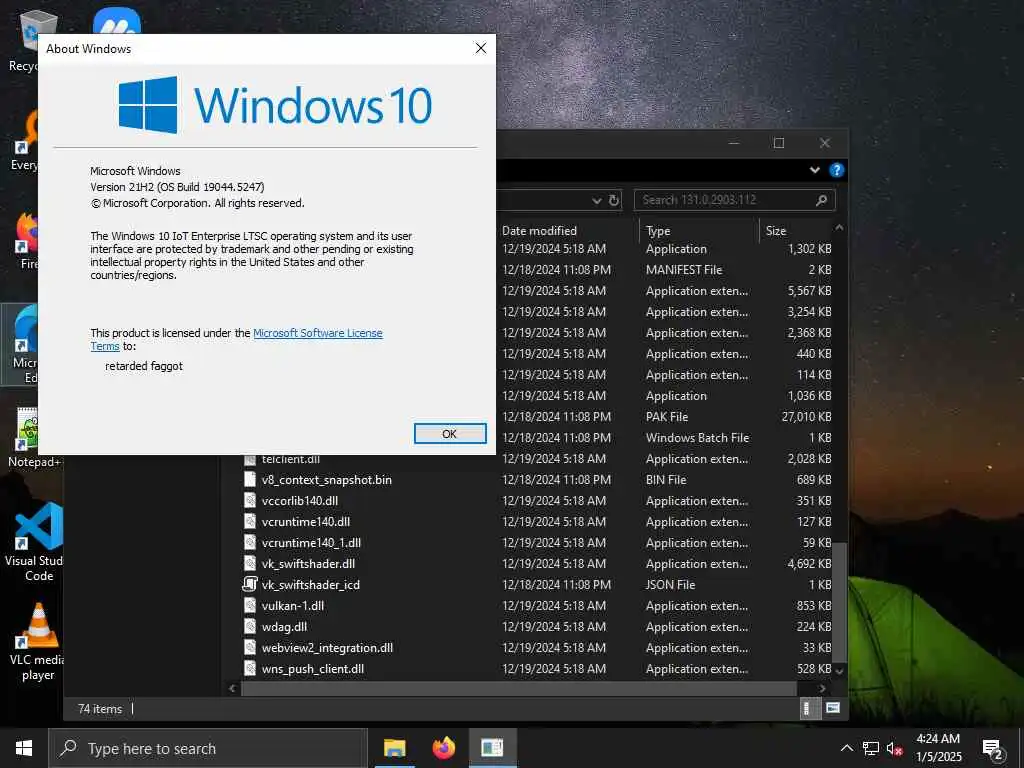Select the file vk_swiftshader.dll

pyautogui.click(x=308, y=564)
